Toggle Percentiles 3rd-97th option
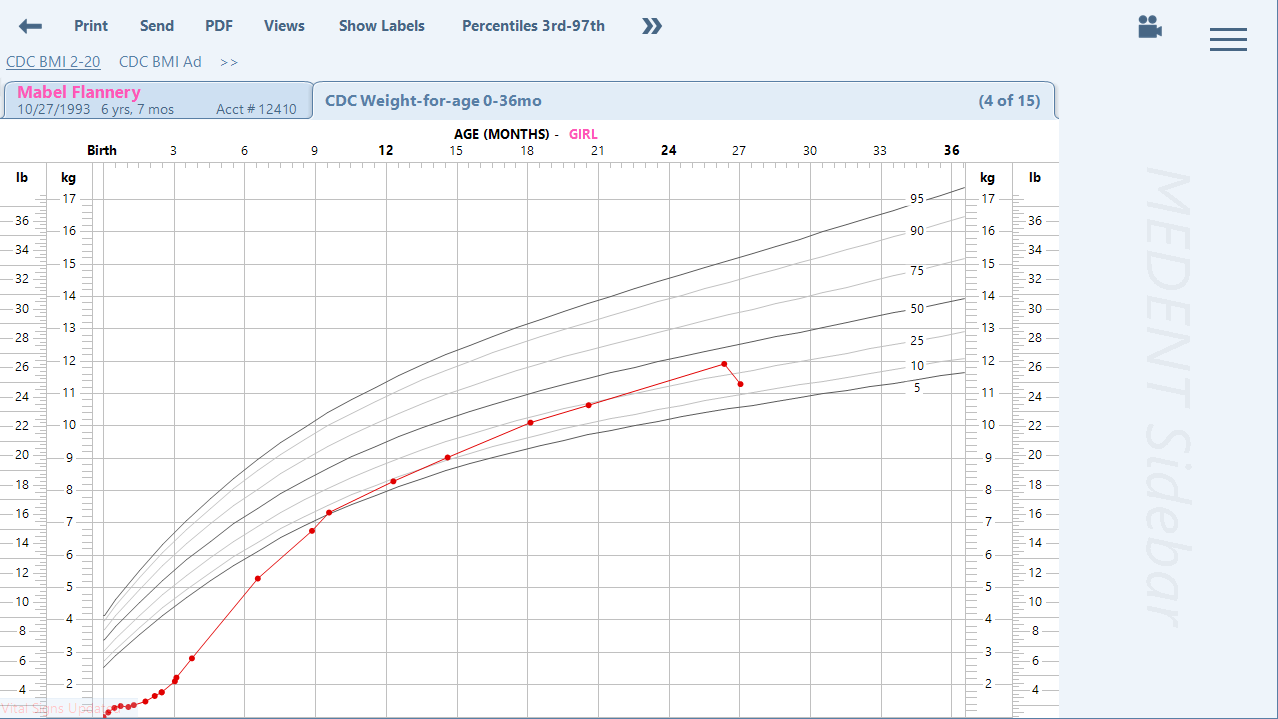The image size is (1278, 719). pos(533,26)
